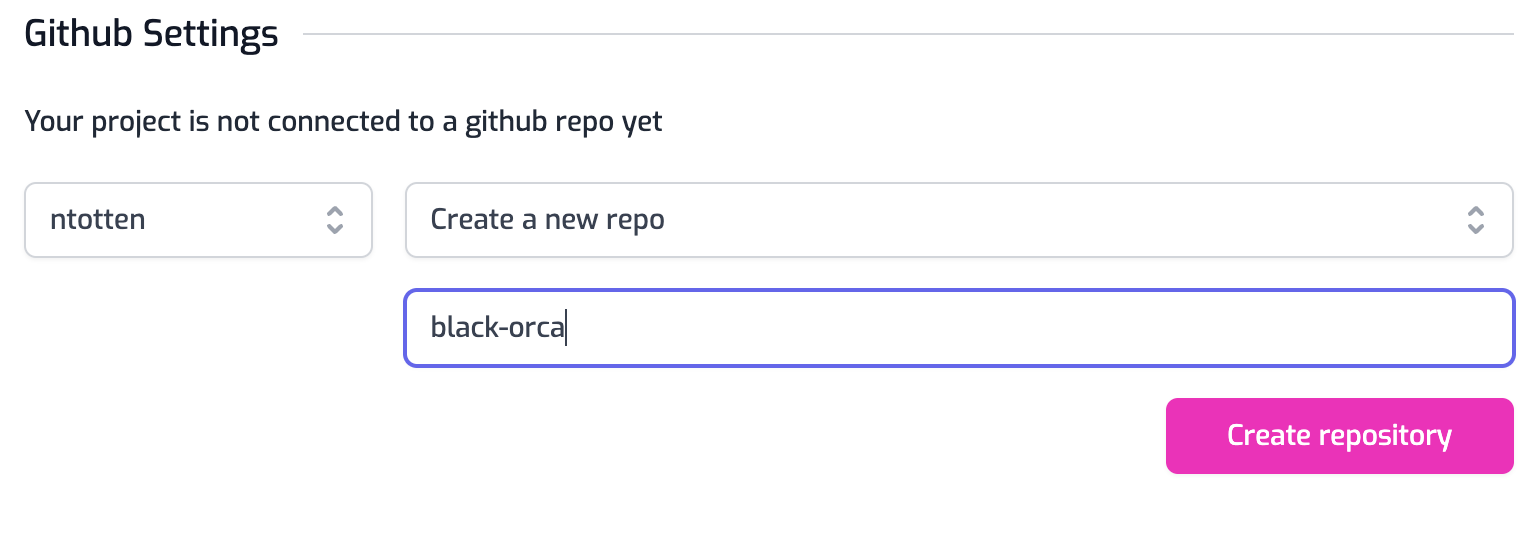This screenshot has width=1538, height=558.
Task: Place cursor after 'black-orca' text
Action: [x=567, y=328]
